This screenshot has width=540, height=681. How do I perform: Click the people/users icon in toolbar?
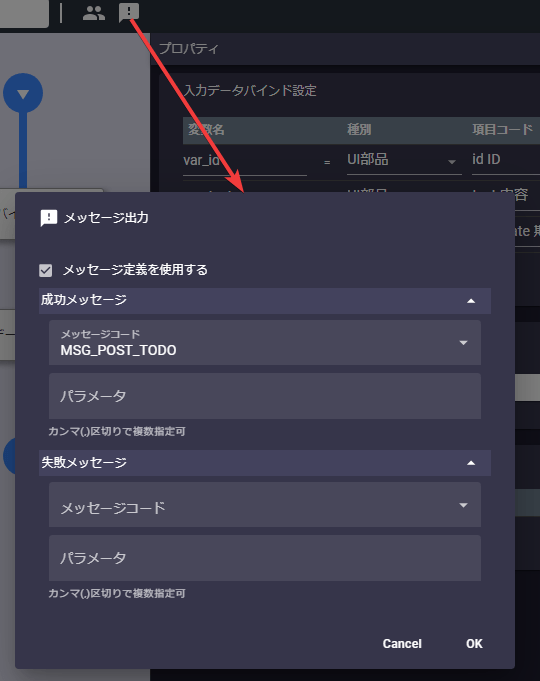coord(94,13)
